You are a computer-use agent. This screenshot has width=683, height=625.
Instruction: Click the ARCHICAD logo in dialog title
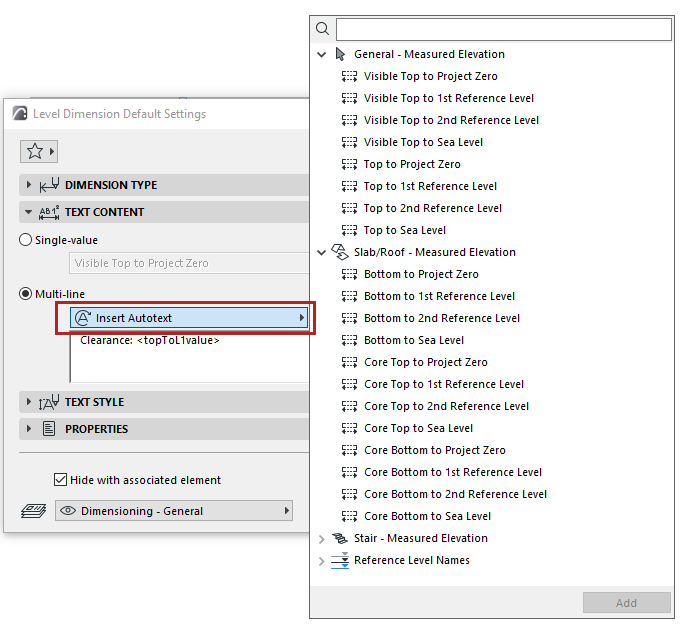point(20,113)
